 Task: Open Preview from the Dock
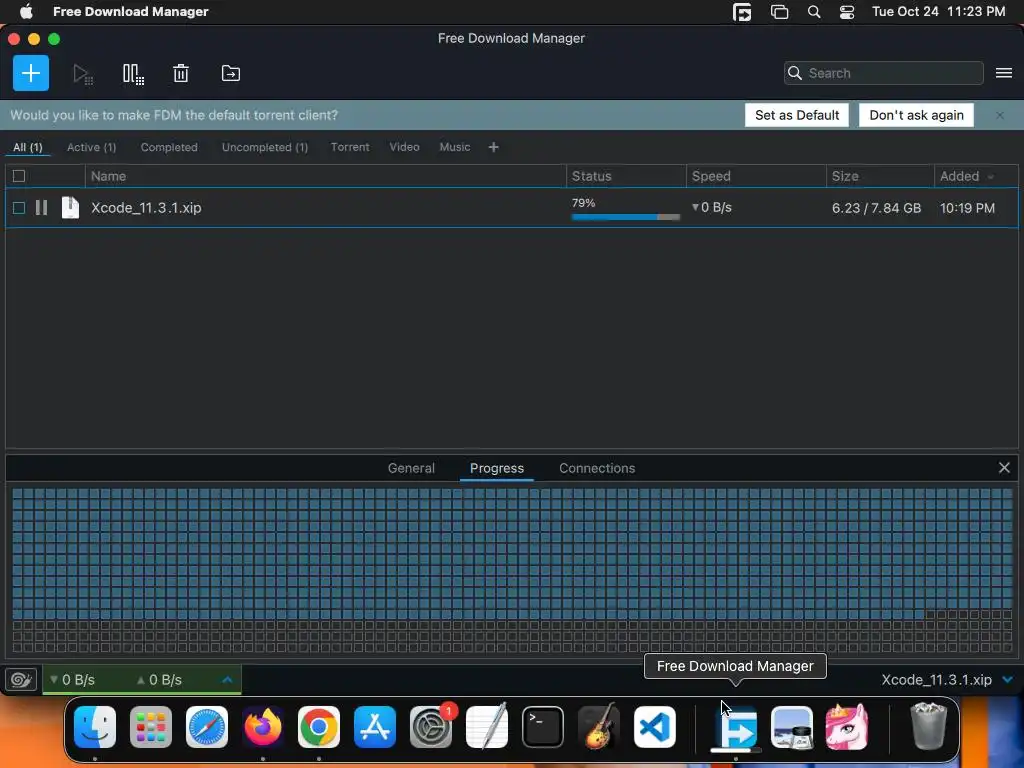792,727
